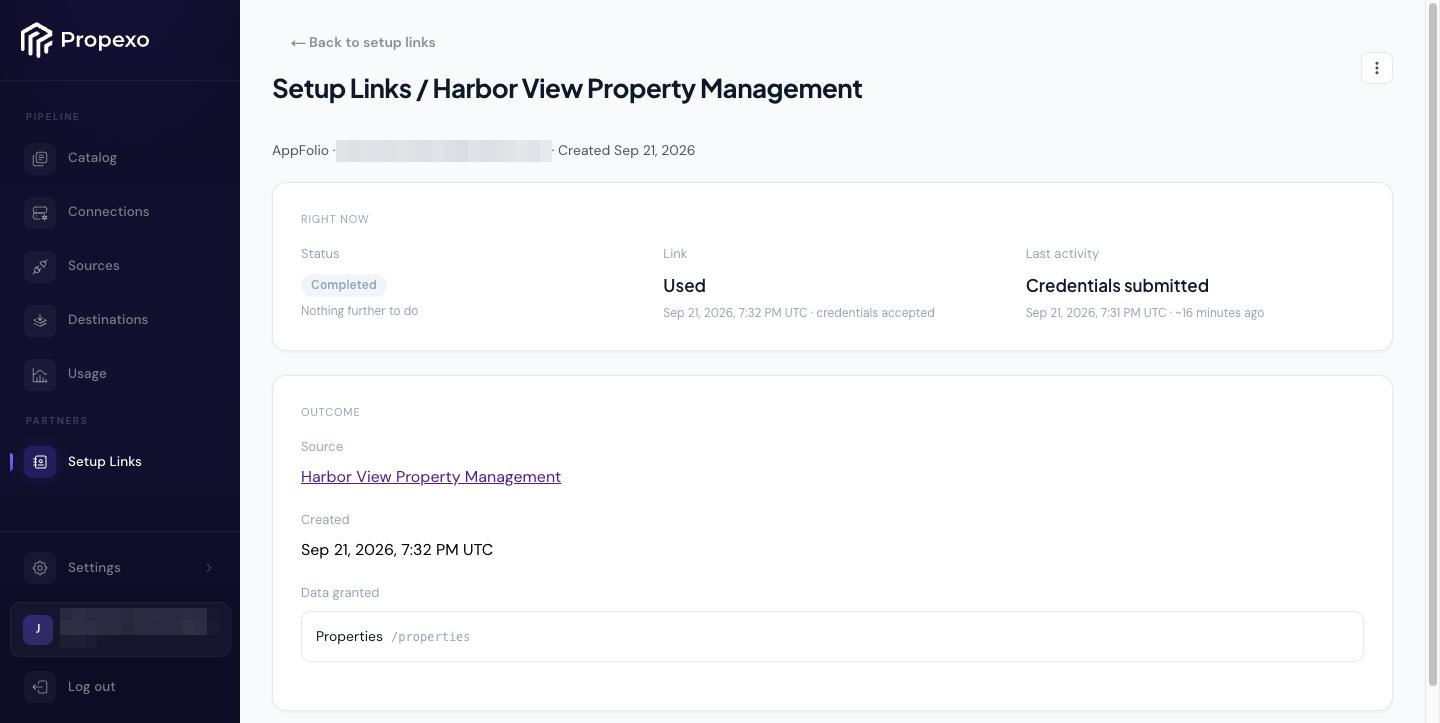The image size is (1440, 723).
Task: Select Destinations in the sidebar
Action: 108,320
